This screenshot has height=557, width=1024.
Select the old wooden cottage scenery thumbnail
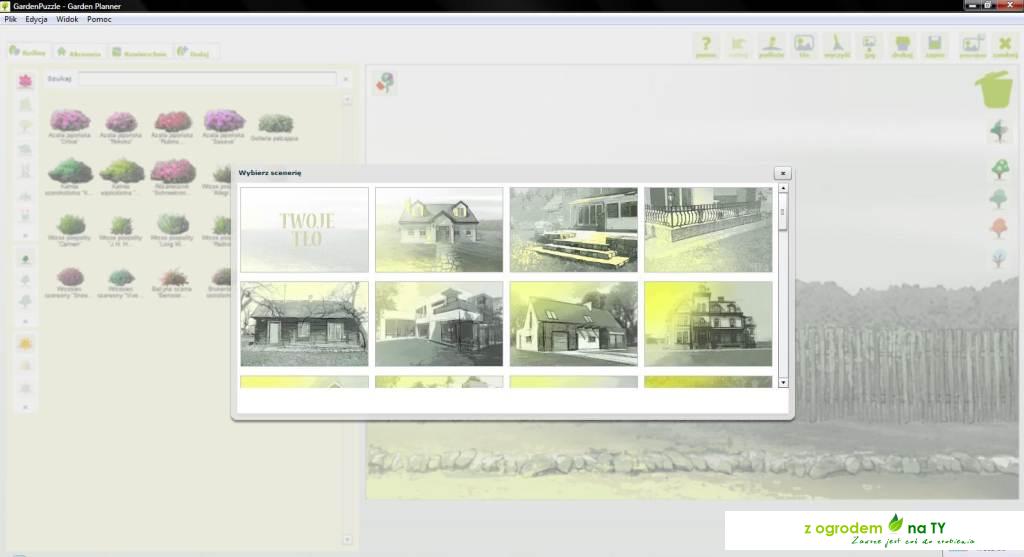coord(304,323)
